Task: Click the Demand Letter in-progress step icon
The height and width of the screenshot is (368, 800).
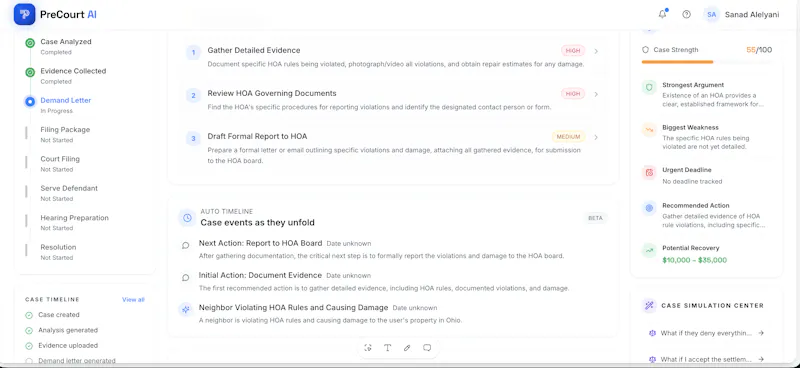Action: click(30, 102)
